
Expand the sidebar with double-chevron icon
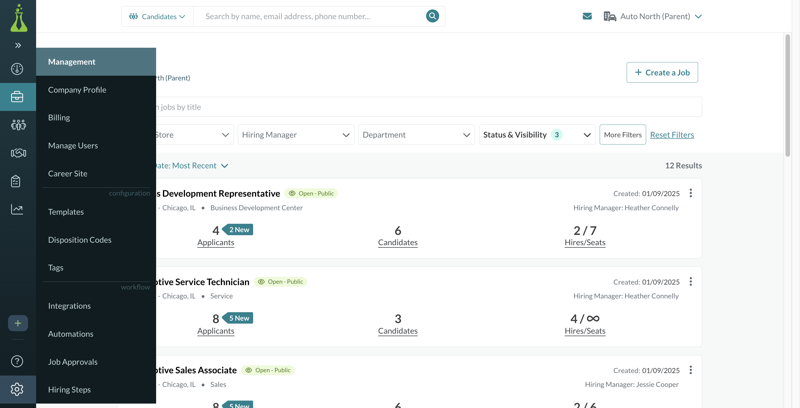click(18, 45)
